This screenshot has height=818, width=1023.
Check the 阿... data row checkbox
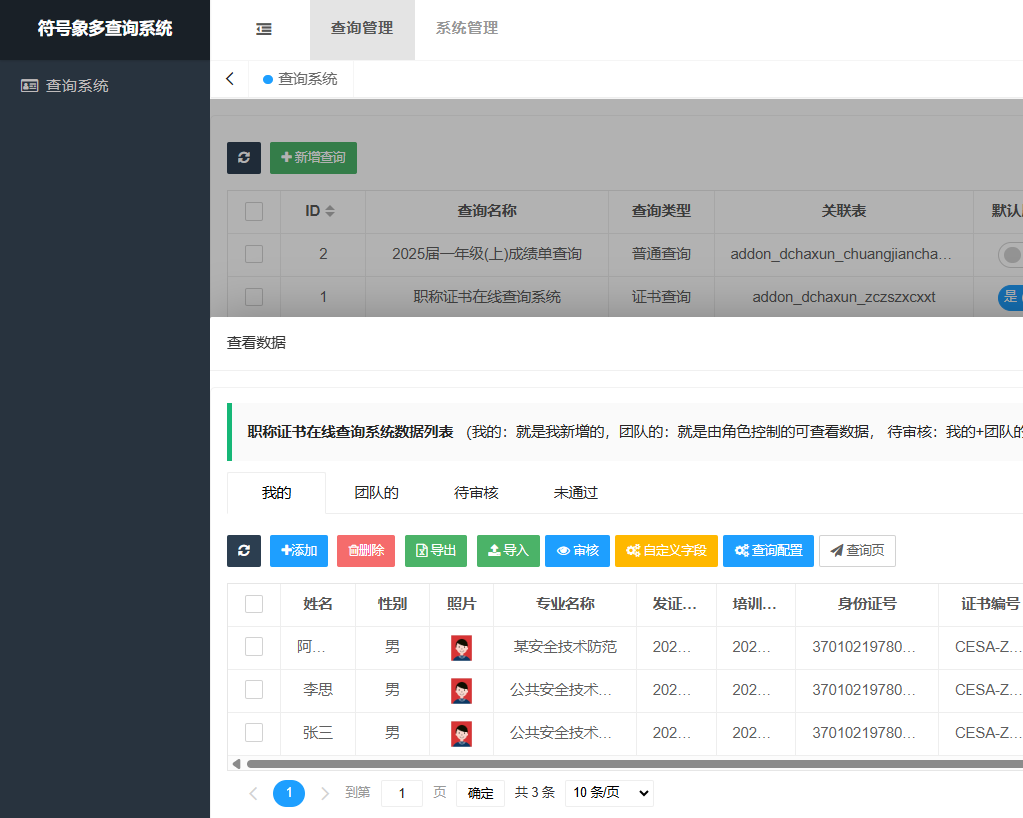[254, 647]
